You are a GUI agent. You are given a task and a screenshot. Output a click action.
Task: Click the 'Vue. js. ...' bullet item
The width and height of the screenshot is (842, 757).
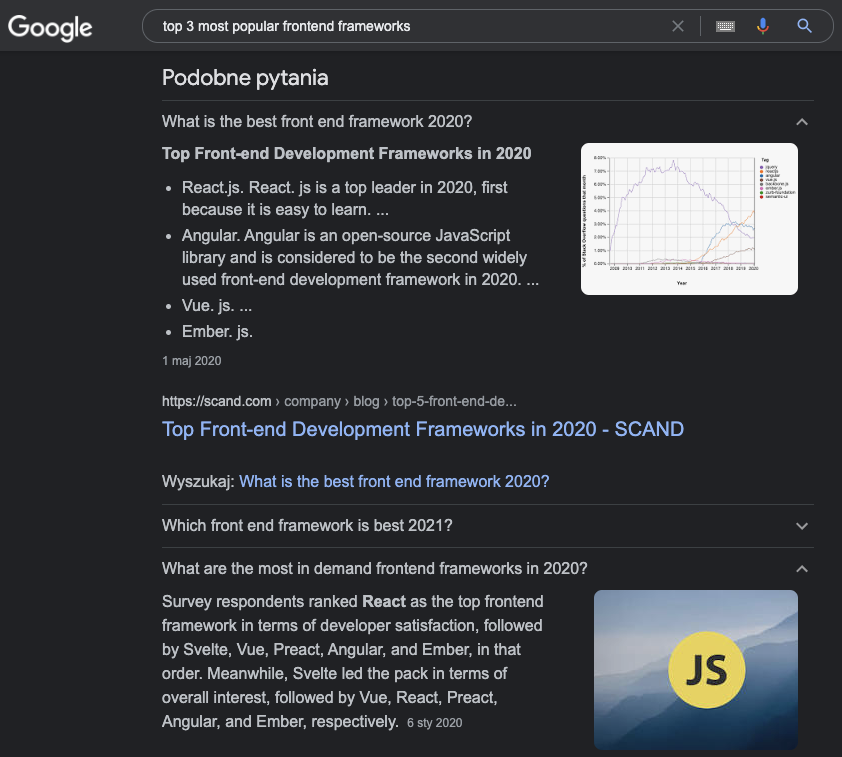pyautogui.click(x=216, y=305)
